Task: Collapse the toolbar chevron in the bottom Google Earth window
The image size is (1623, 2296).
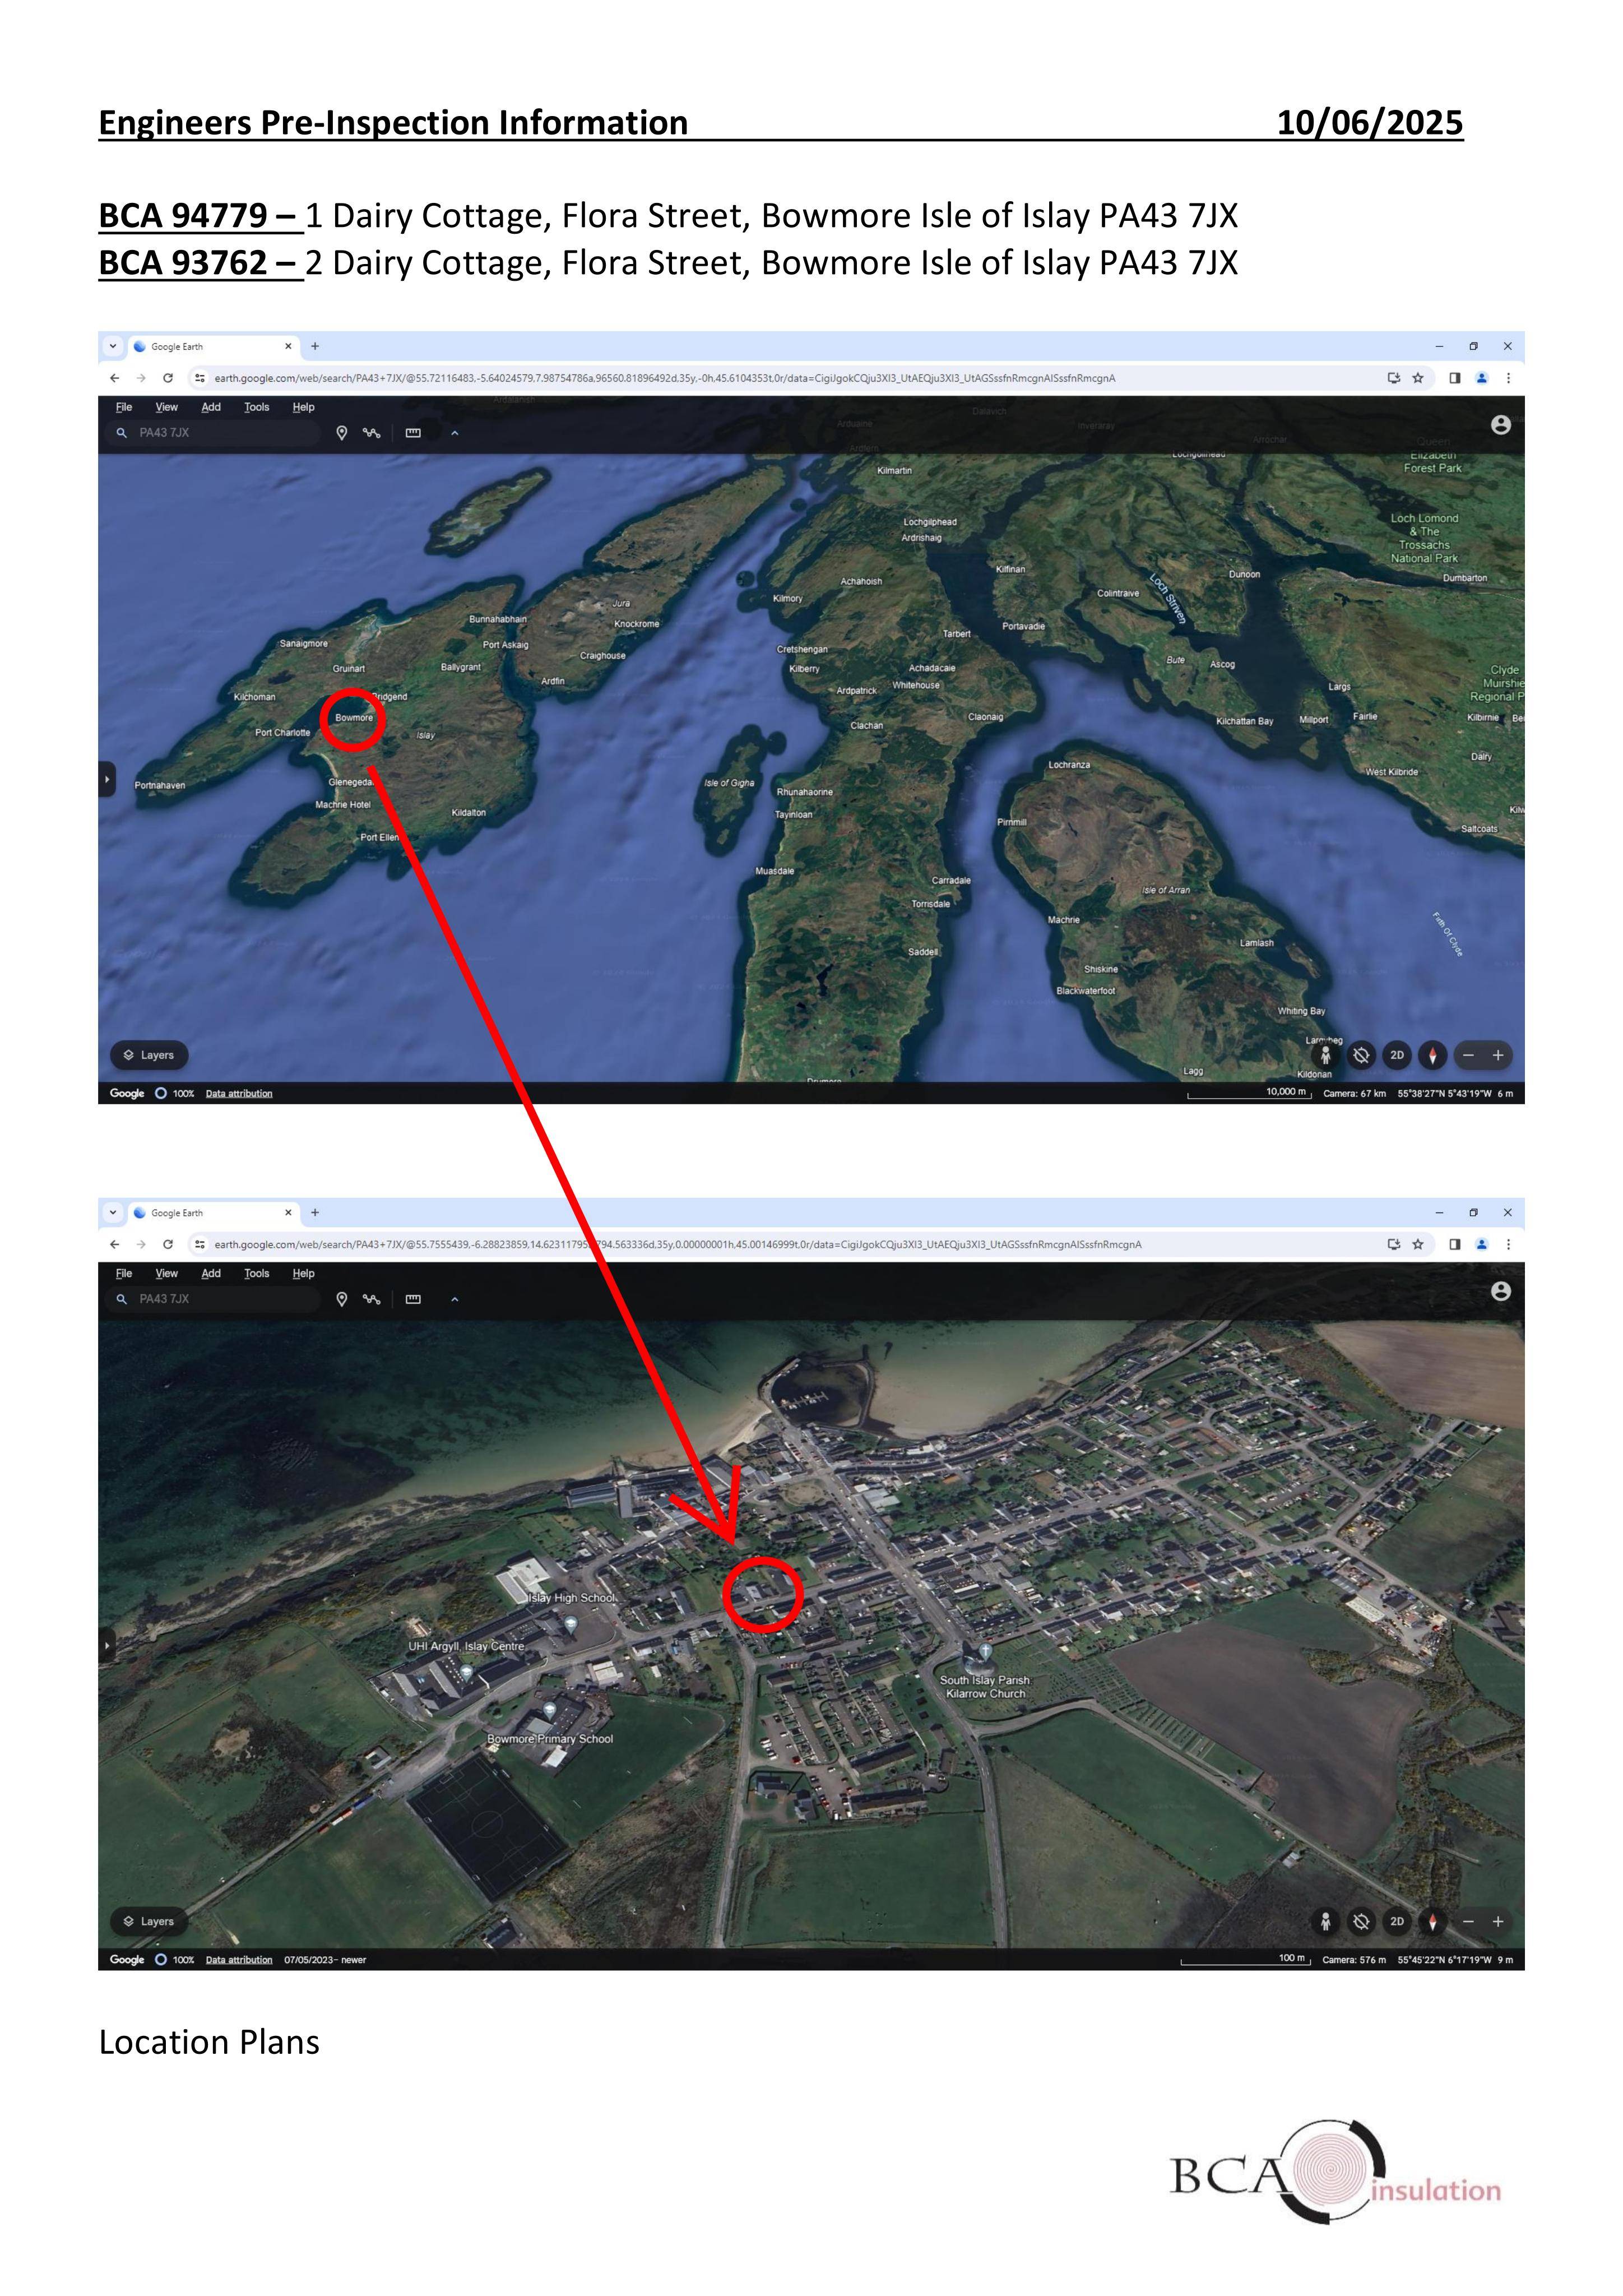Action: point(455,1299)
